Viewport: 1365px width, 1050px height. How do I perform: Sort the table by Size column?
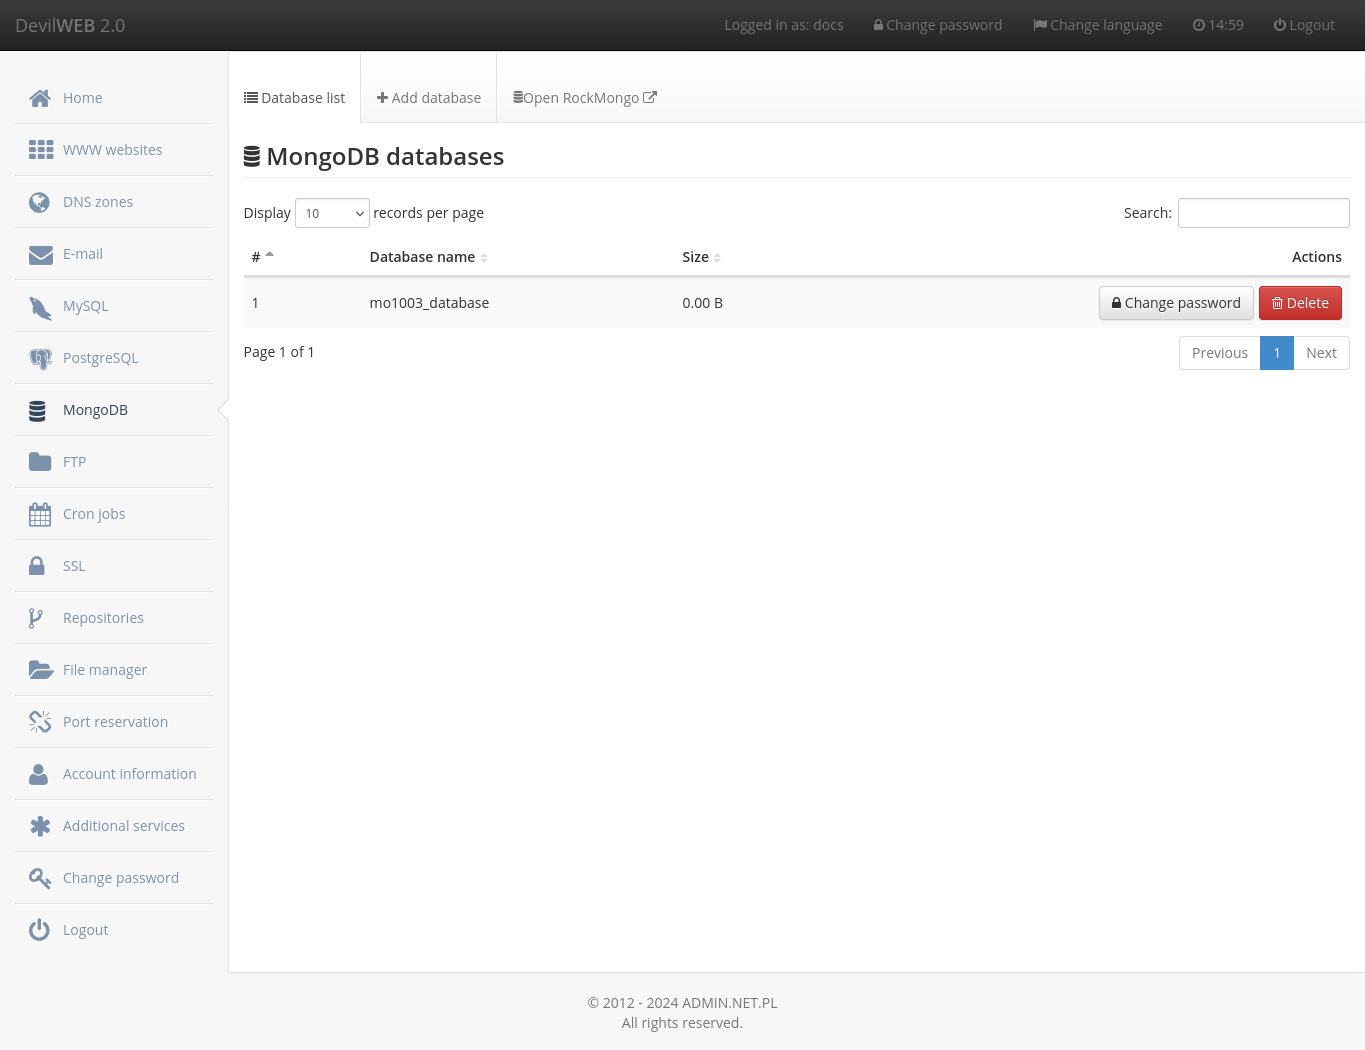pos(700,256)
